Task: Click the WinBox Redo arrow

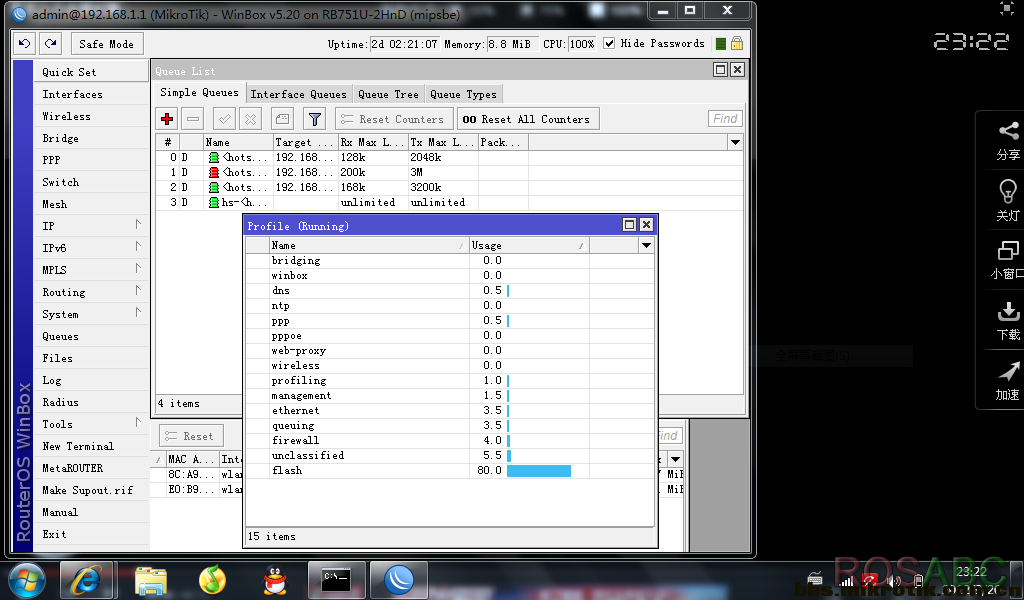Action: (x=51, y=44)
